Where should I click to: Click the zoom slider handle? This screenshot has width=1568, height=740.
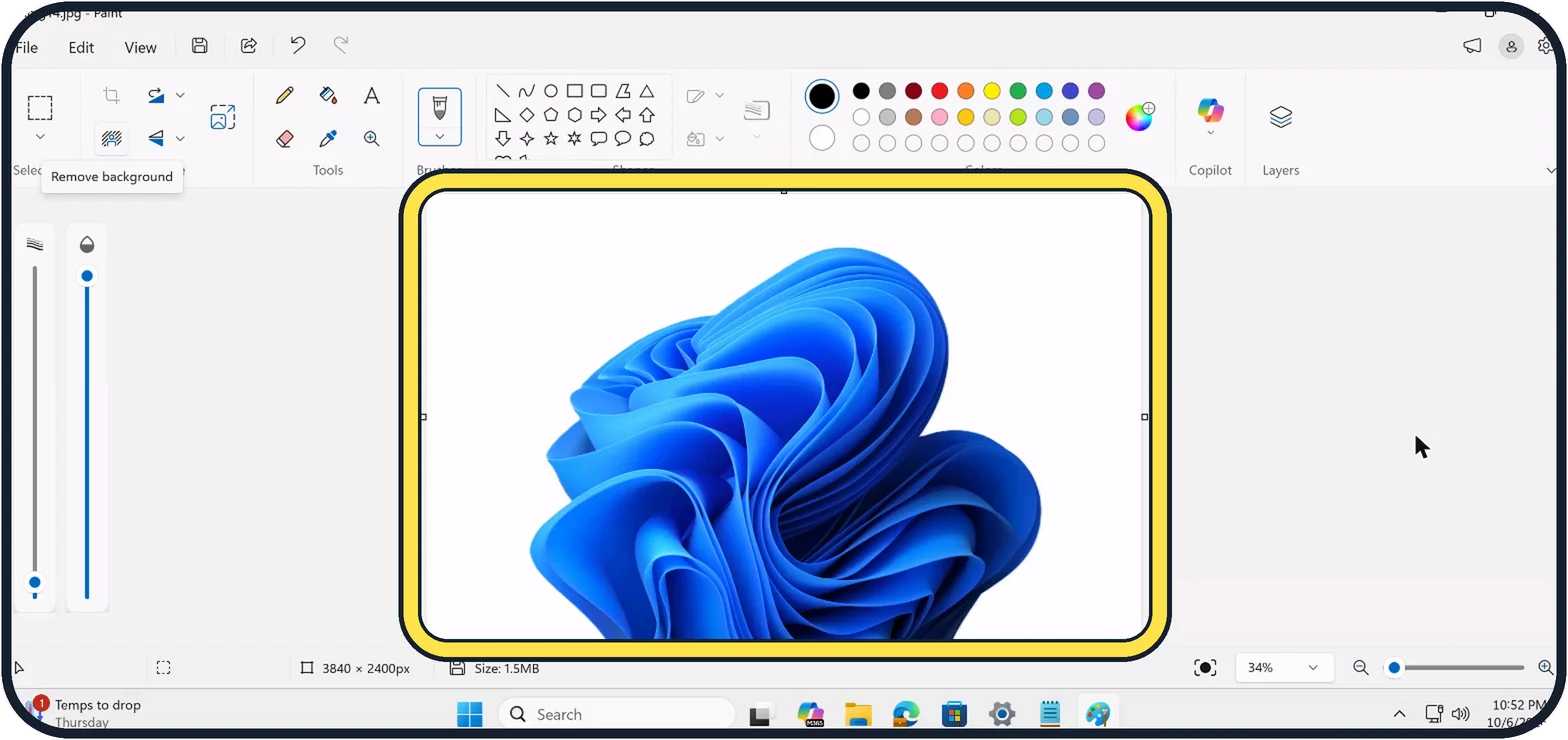1394,667
